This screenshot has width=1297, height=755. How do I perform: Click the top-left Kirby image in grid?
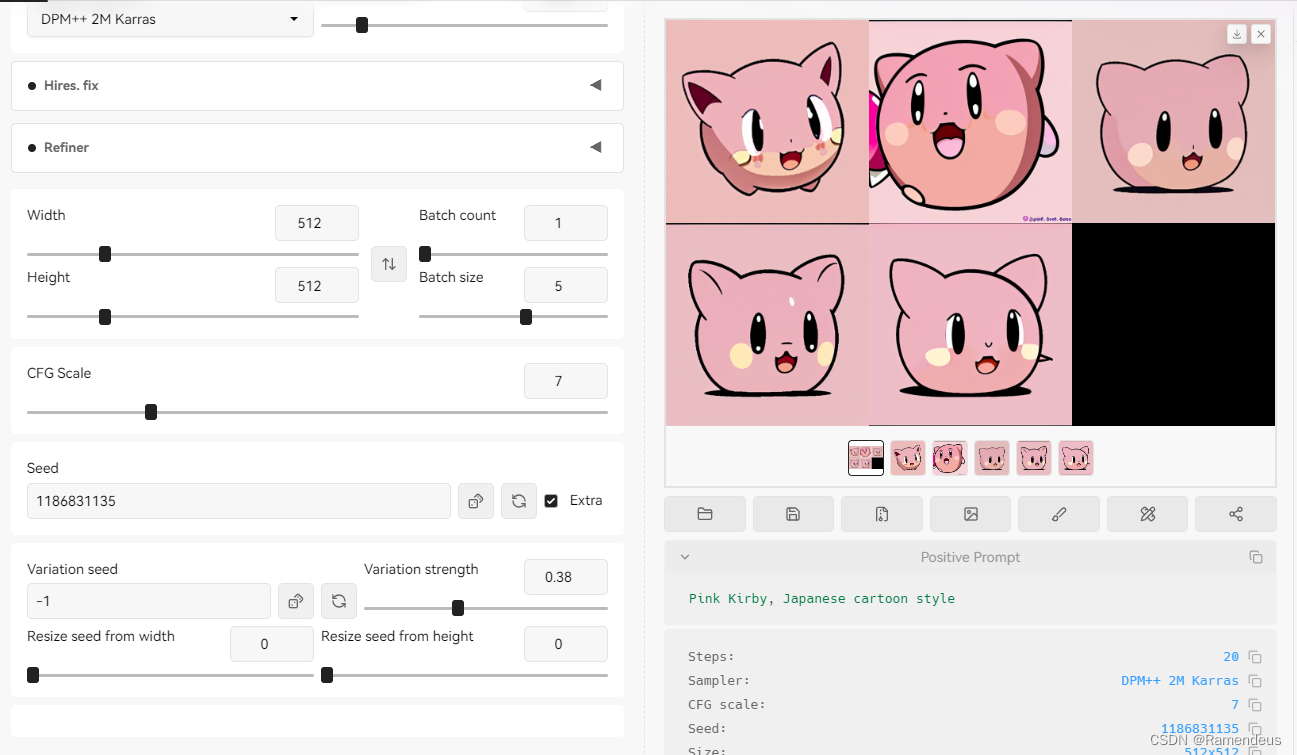tap(767, 121)
